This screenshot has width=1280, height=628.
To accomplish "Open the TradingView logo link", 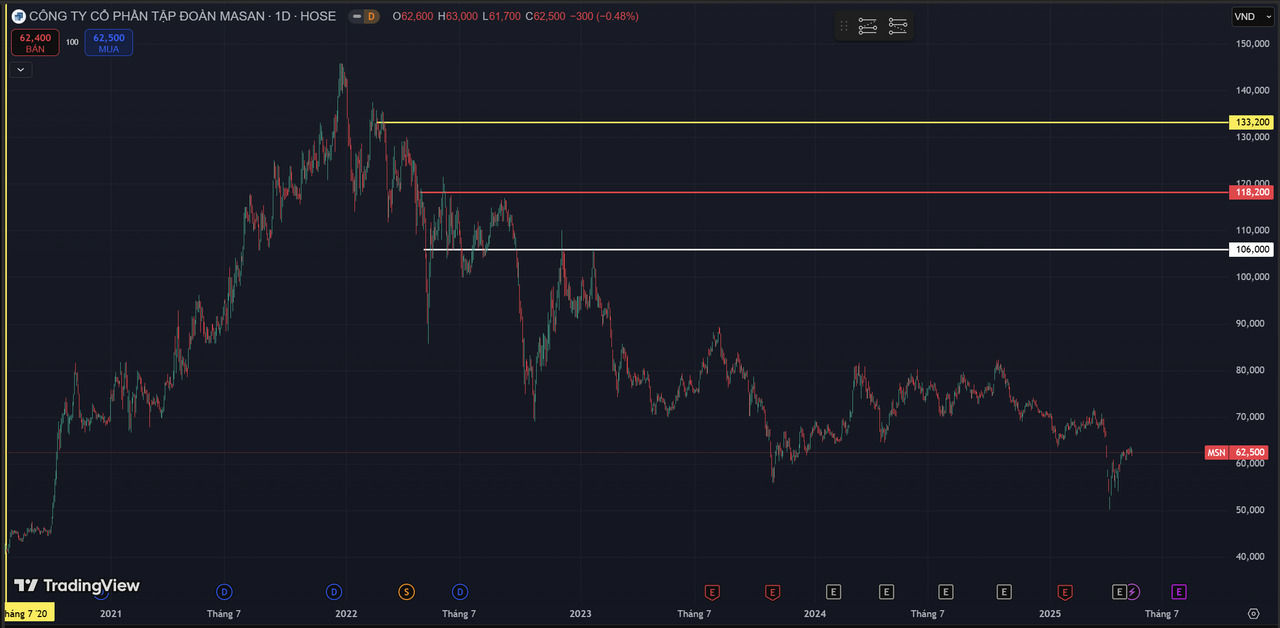I will point(77,586).
